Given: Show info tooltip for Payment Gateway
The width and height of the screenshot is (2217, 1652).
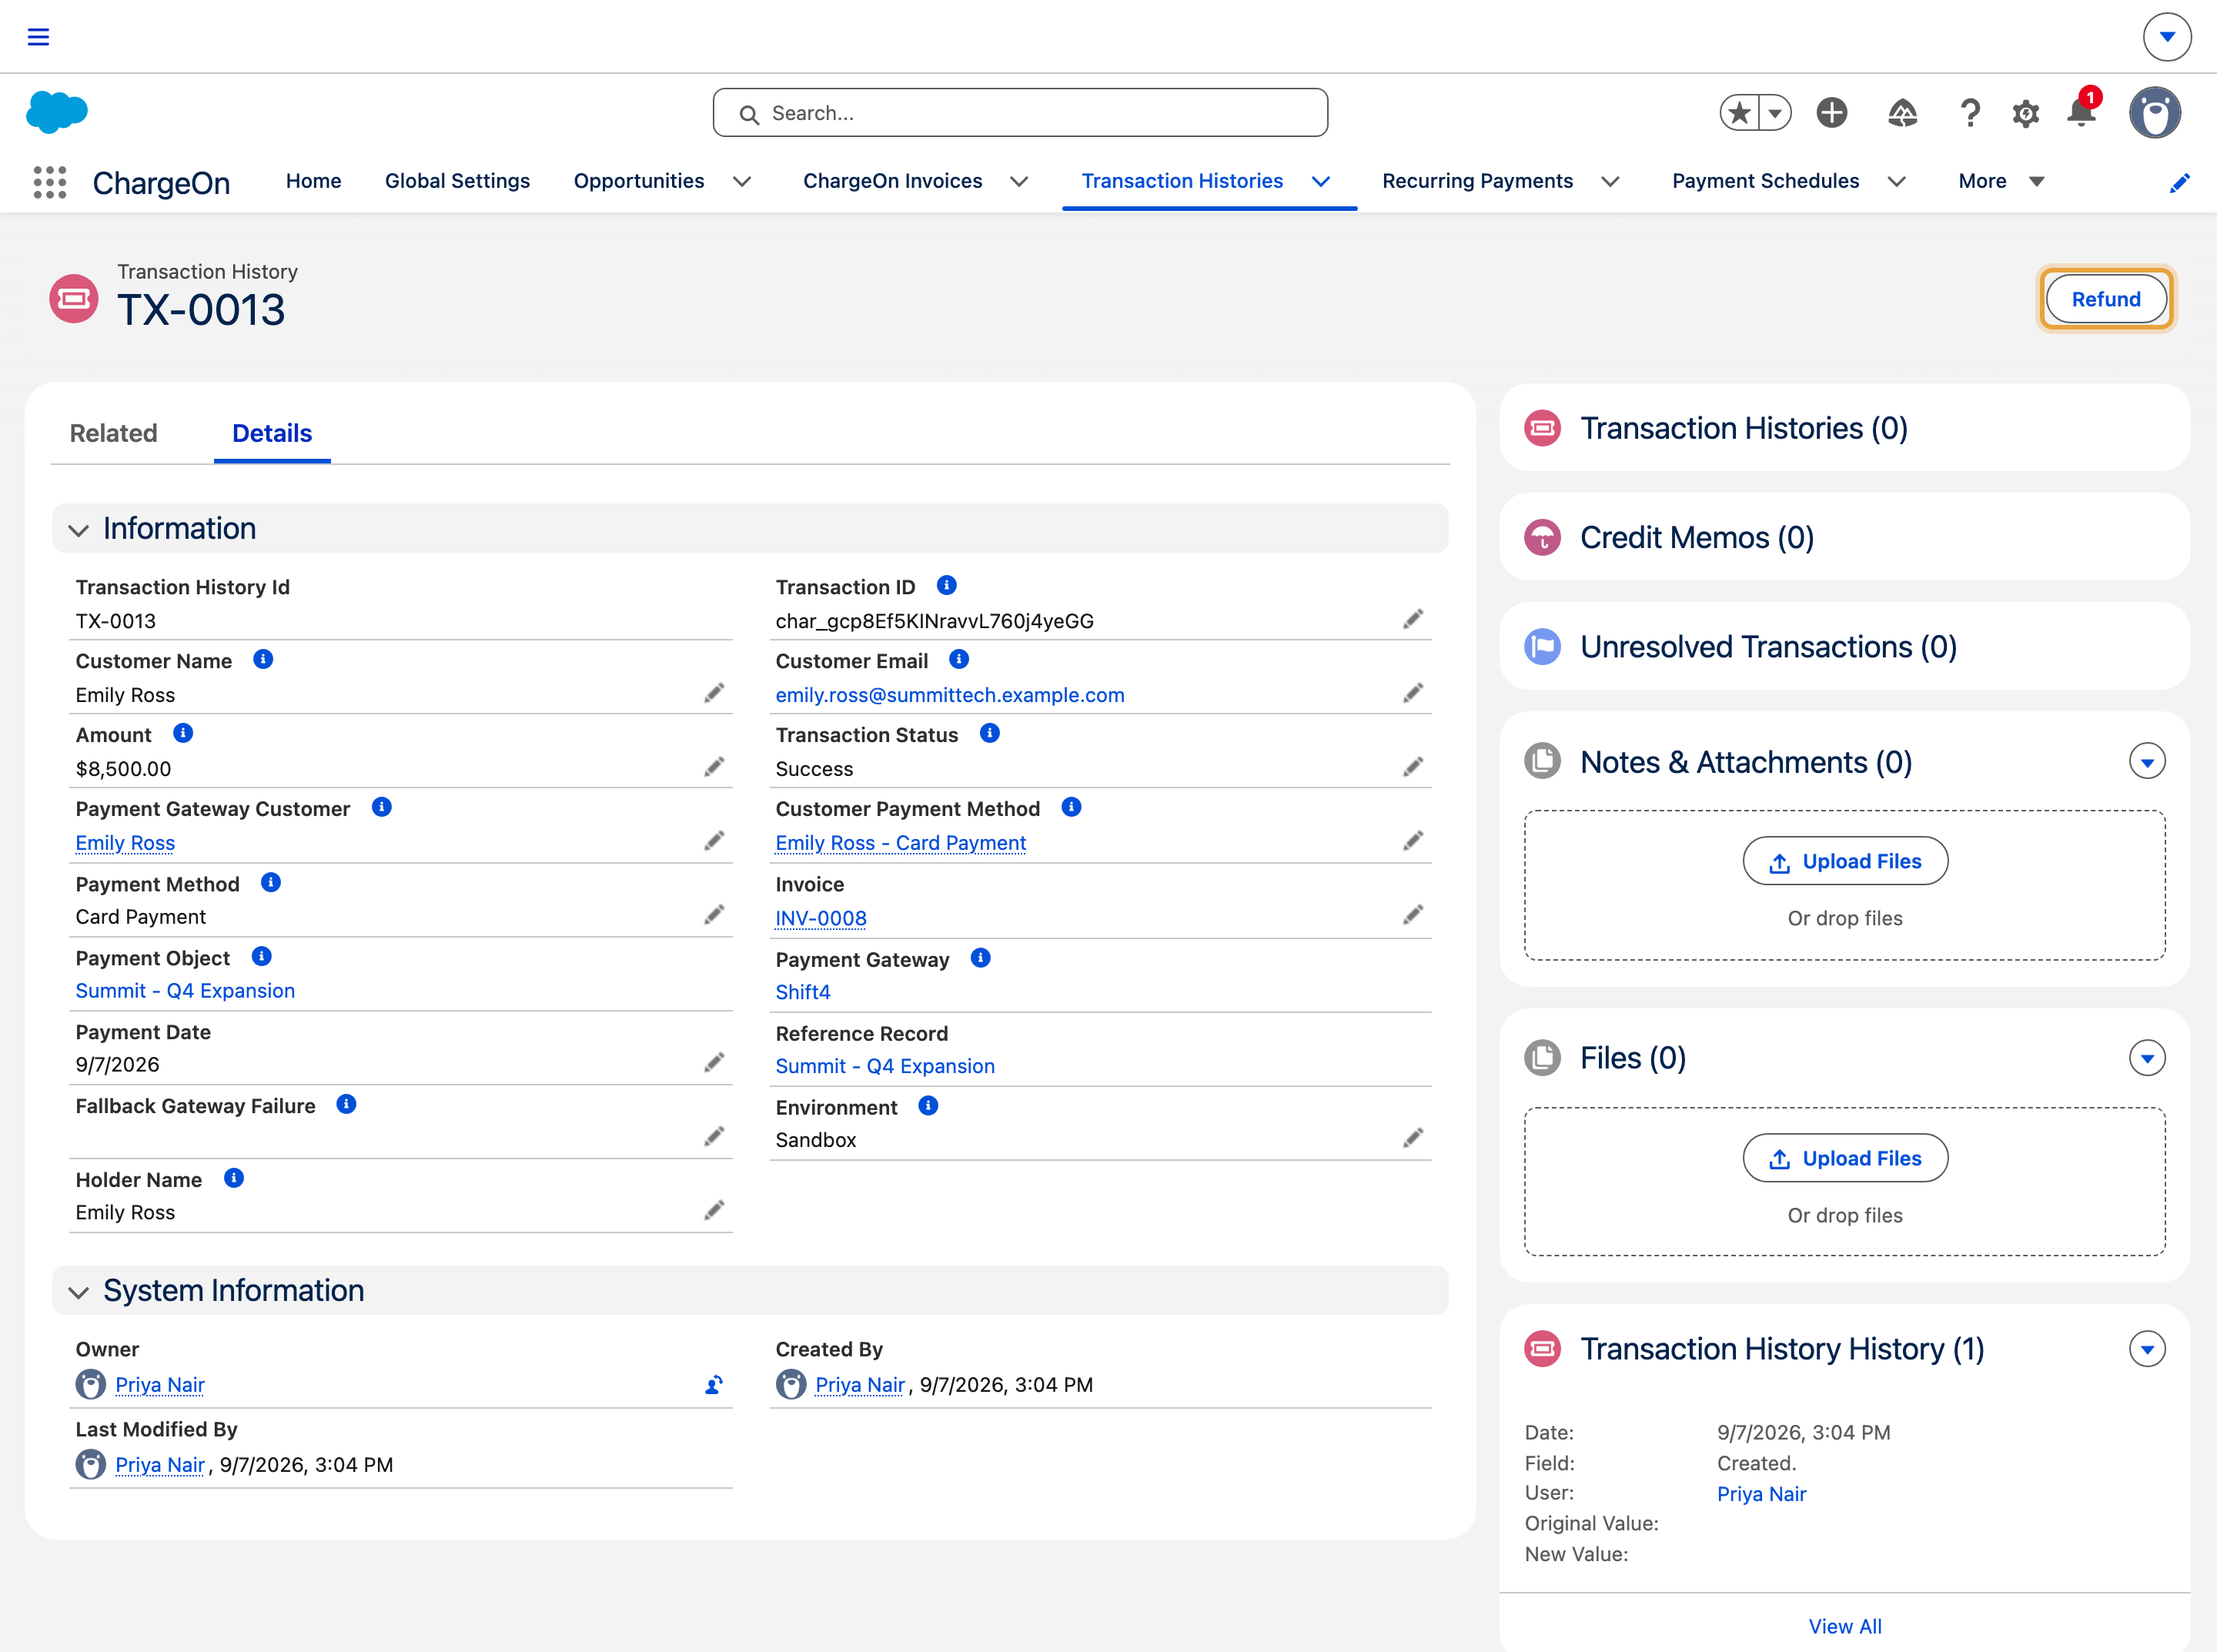Looking at the screenshot, I should (980, 958).
